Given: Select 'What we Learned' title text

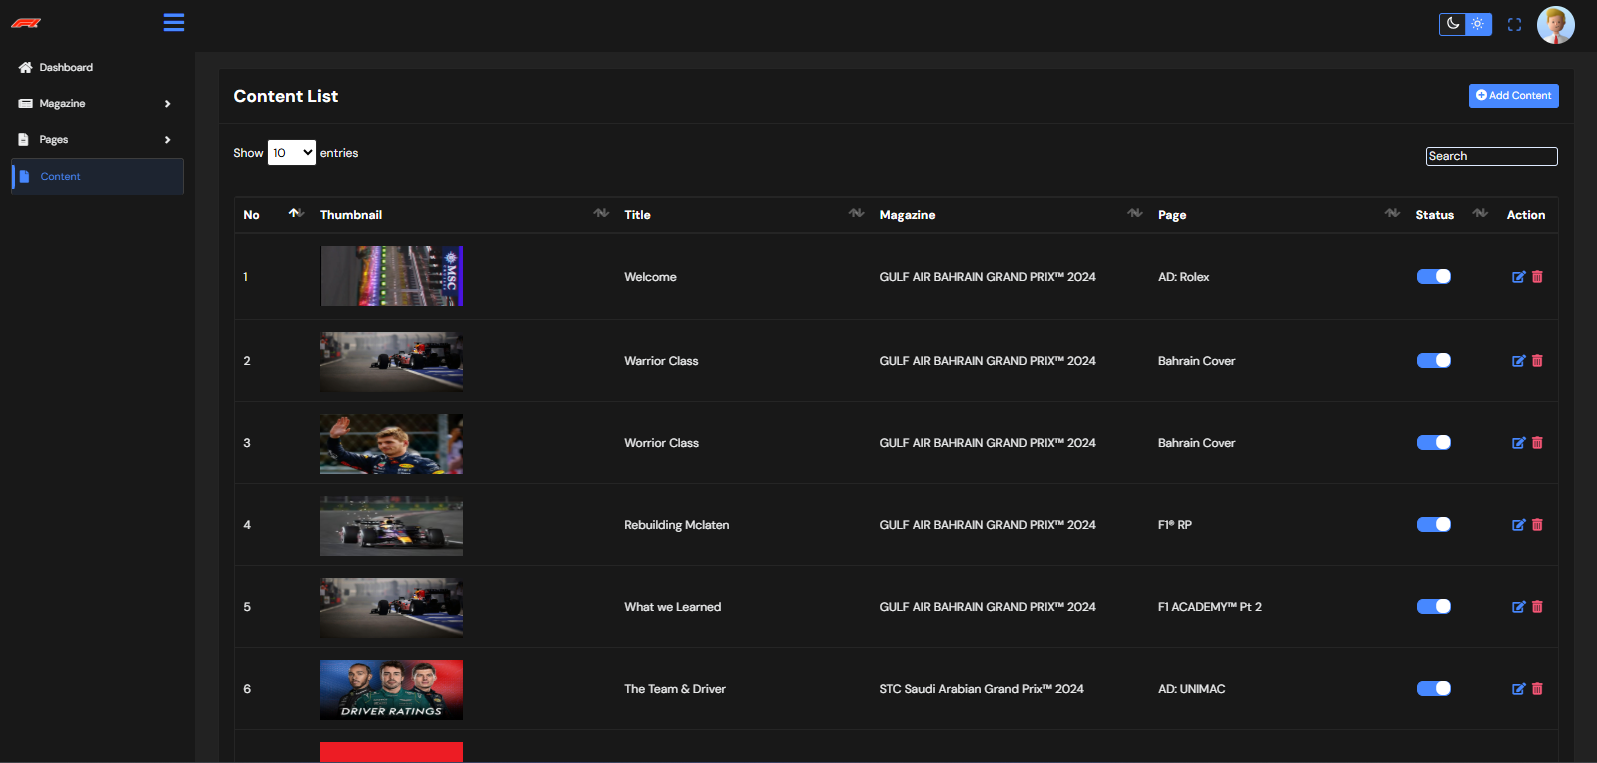Looking at the screenshot, I should (673, 607).
